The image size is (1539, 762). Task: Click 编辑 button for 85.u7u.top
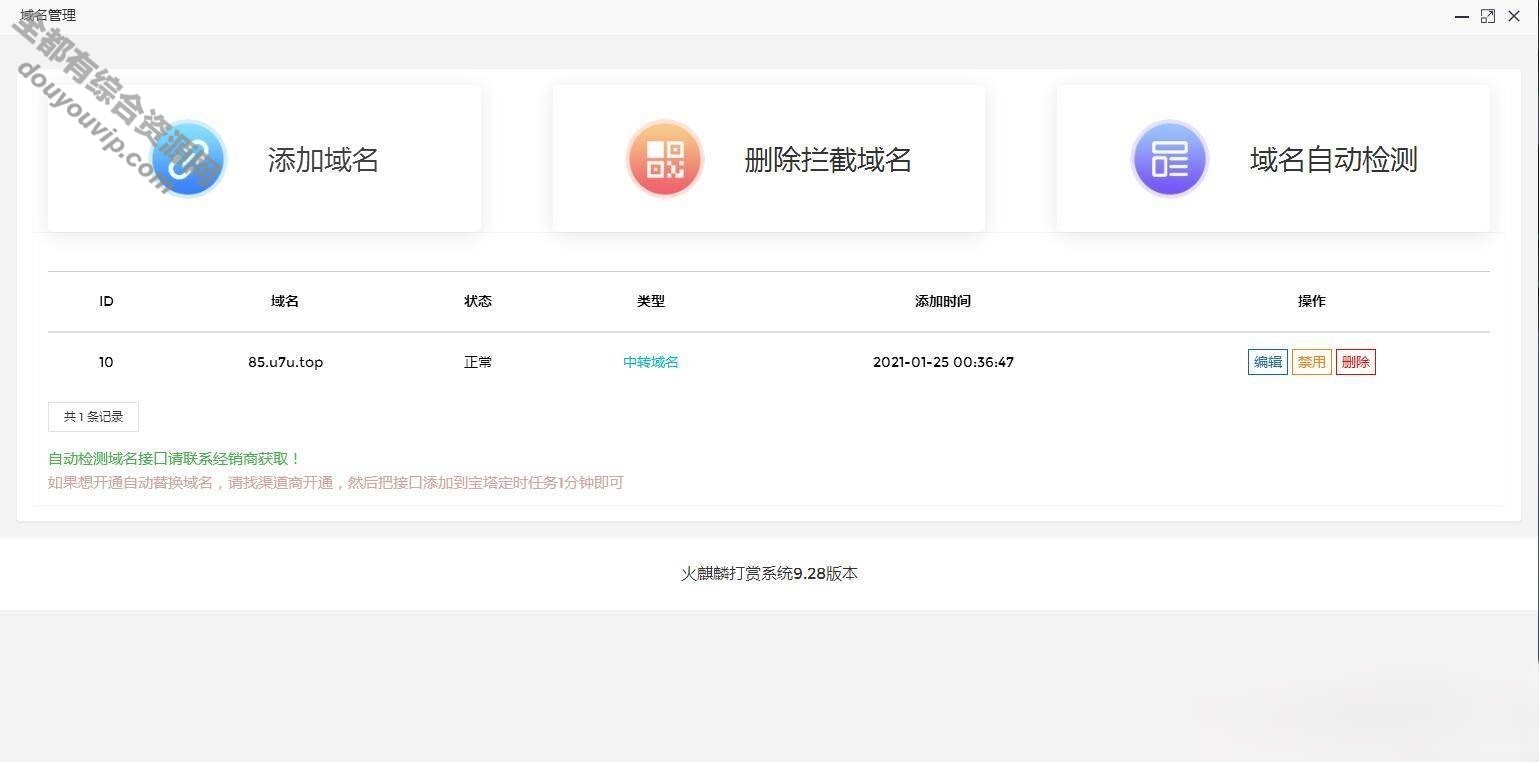click(1268, 362)
